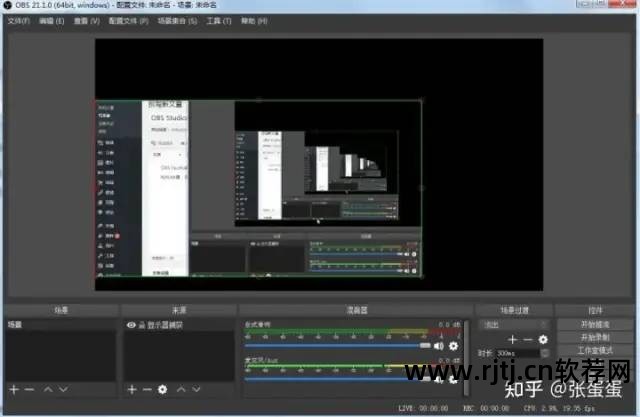The image size is (640, 417).
Task: Click the mixer panel vertical scrollbar
Action: (x=467, y=358)
